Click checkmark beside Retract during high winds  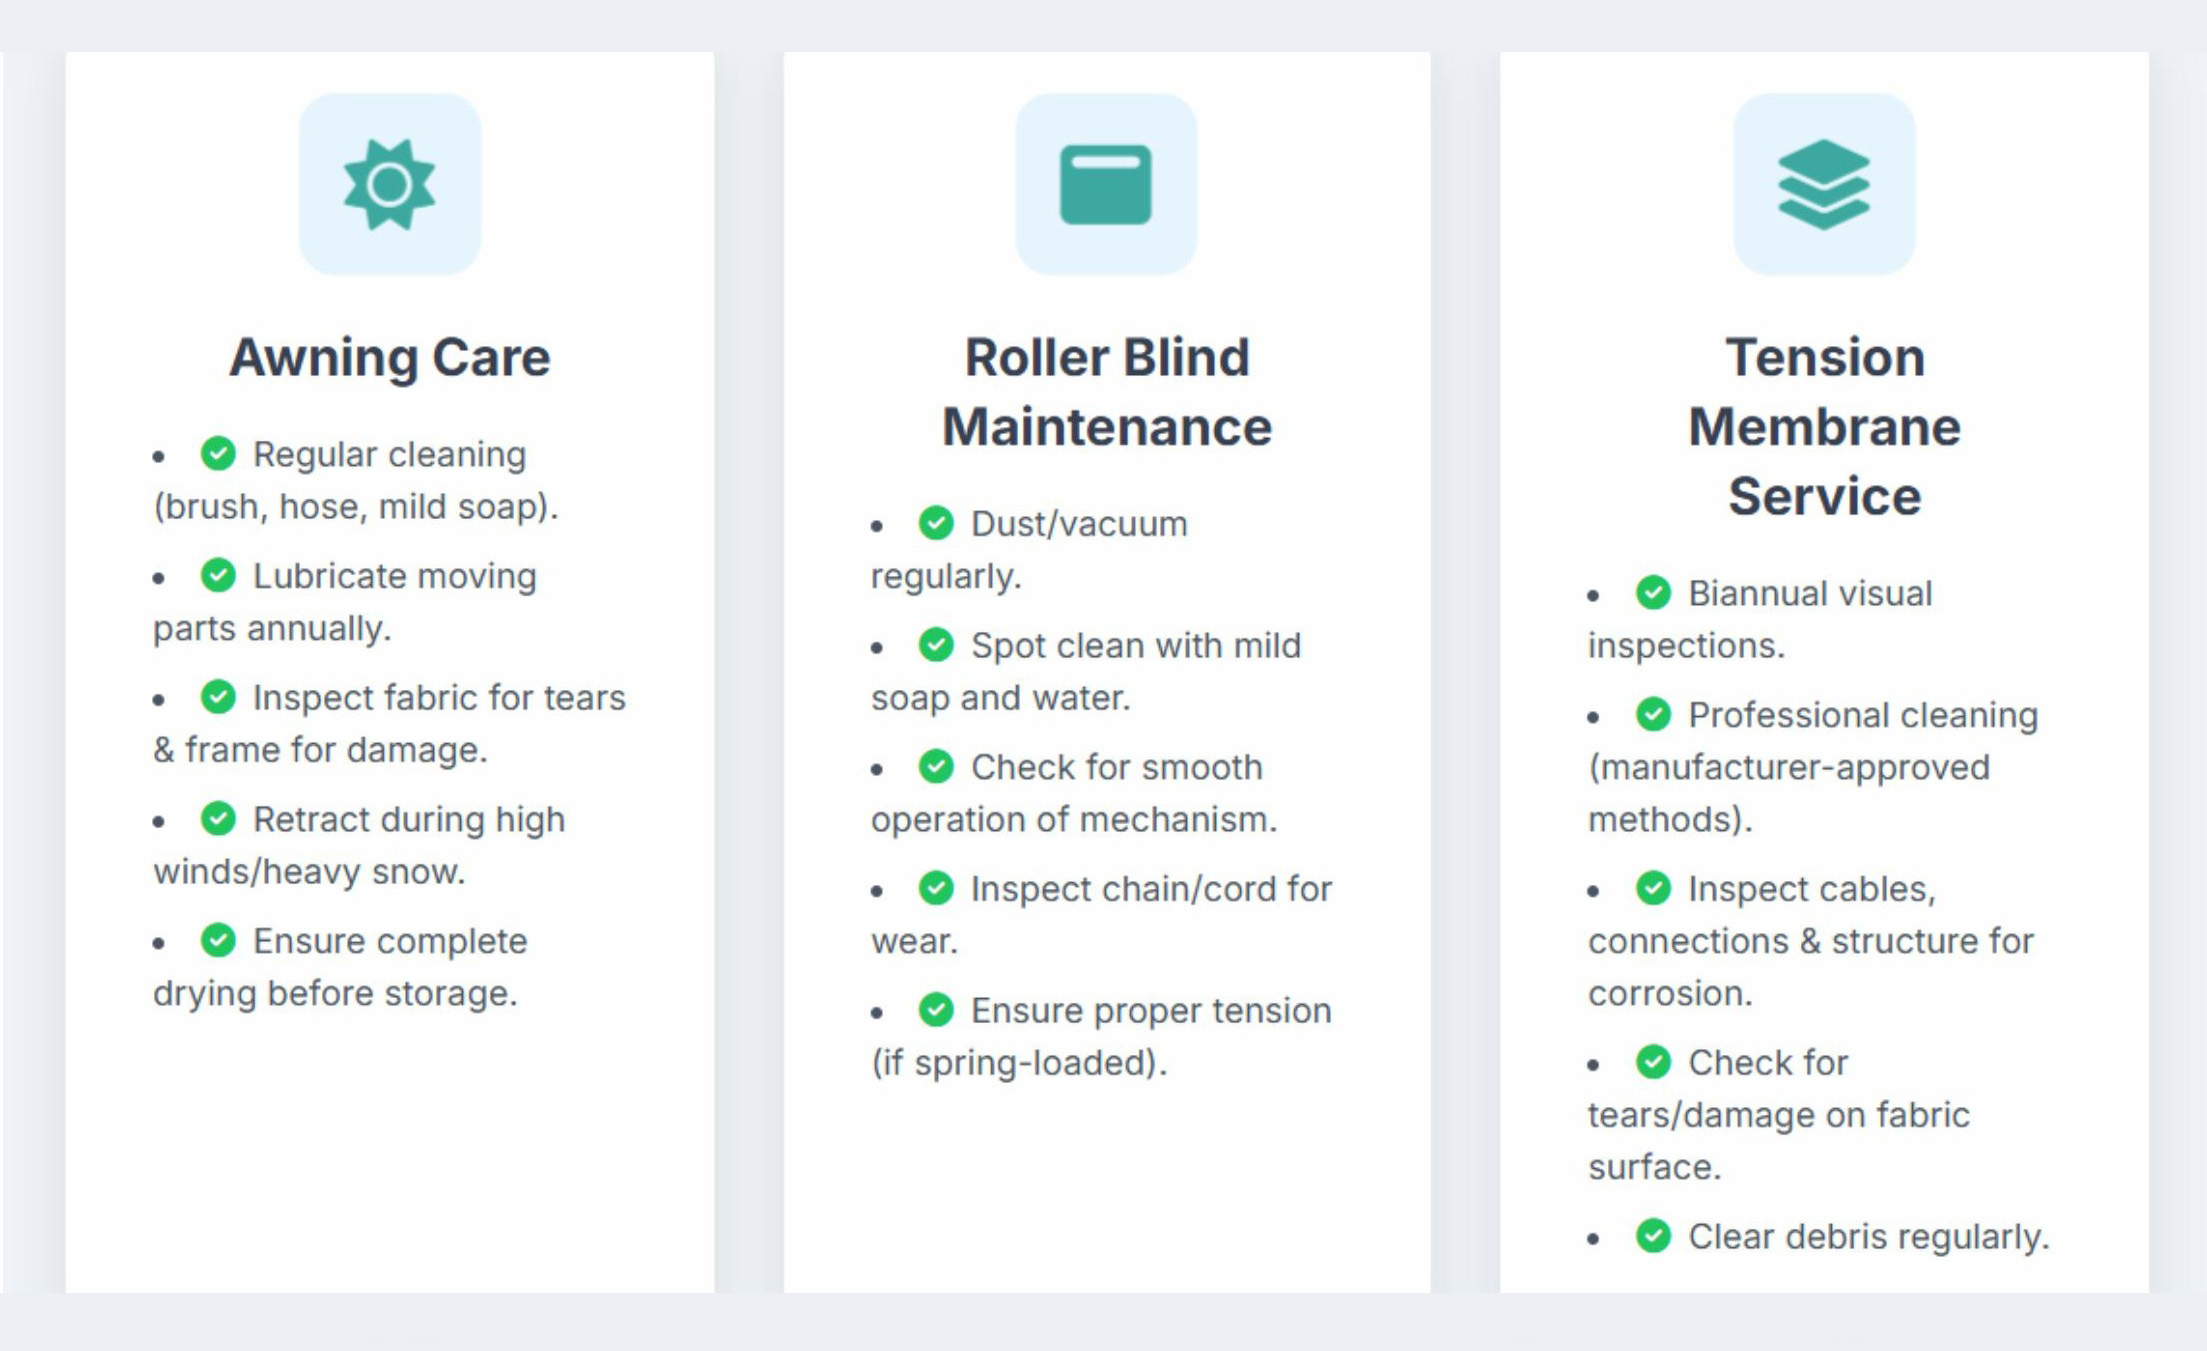[218, 819]
